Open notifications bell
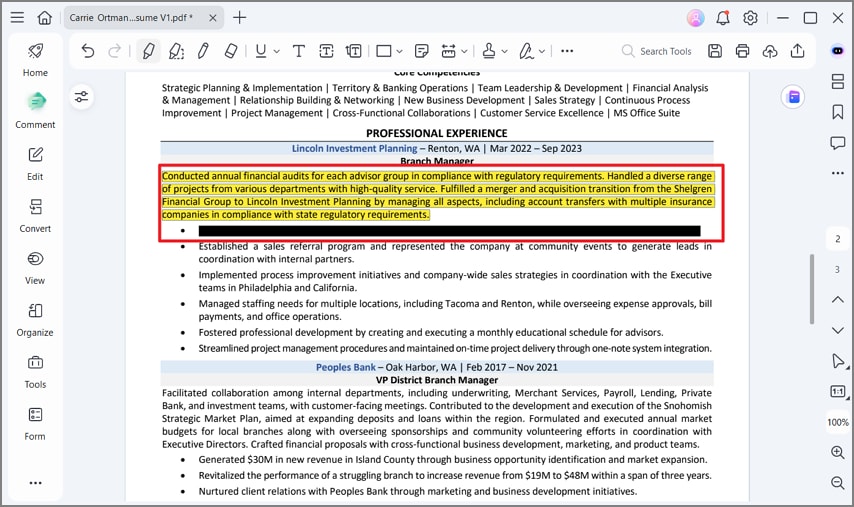This screenshot has width=854, height=507. pyautogui.click(x=723, y=18)
